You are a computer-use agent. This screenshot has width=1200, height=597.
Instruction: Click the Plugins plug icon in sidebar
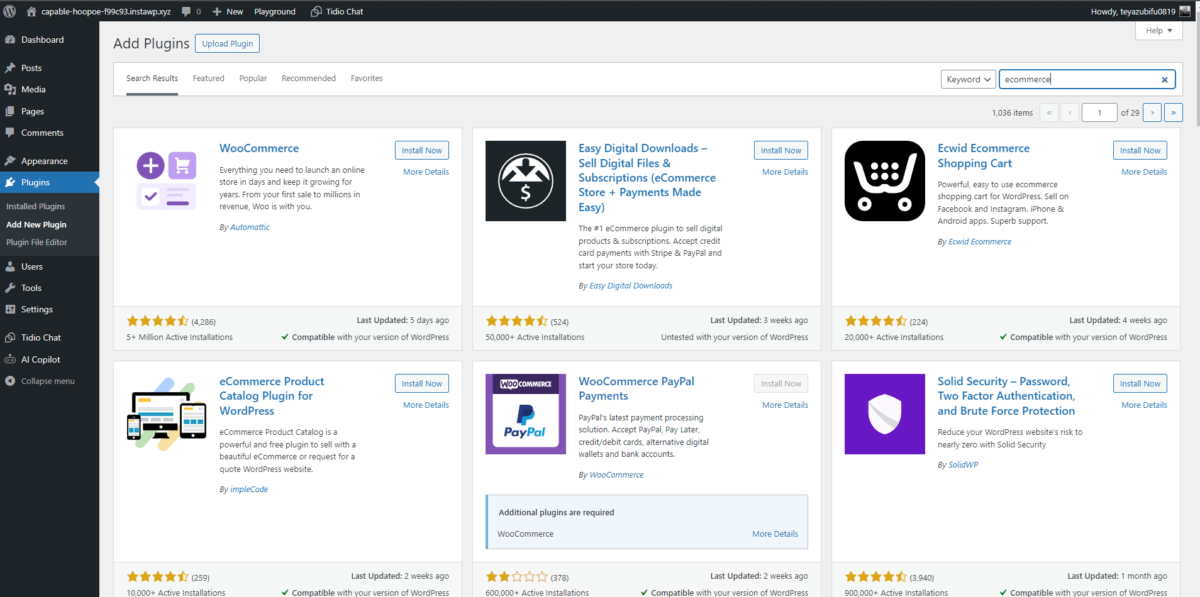point(10,182)
